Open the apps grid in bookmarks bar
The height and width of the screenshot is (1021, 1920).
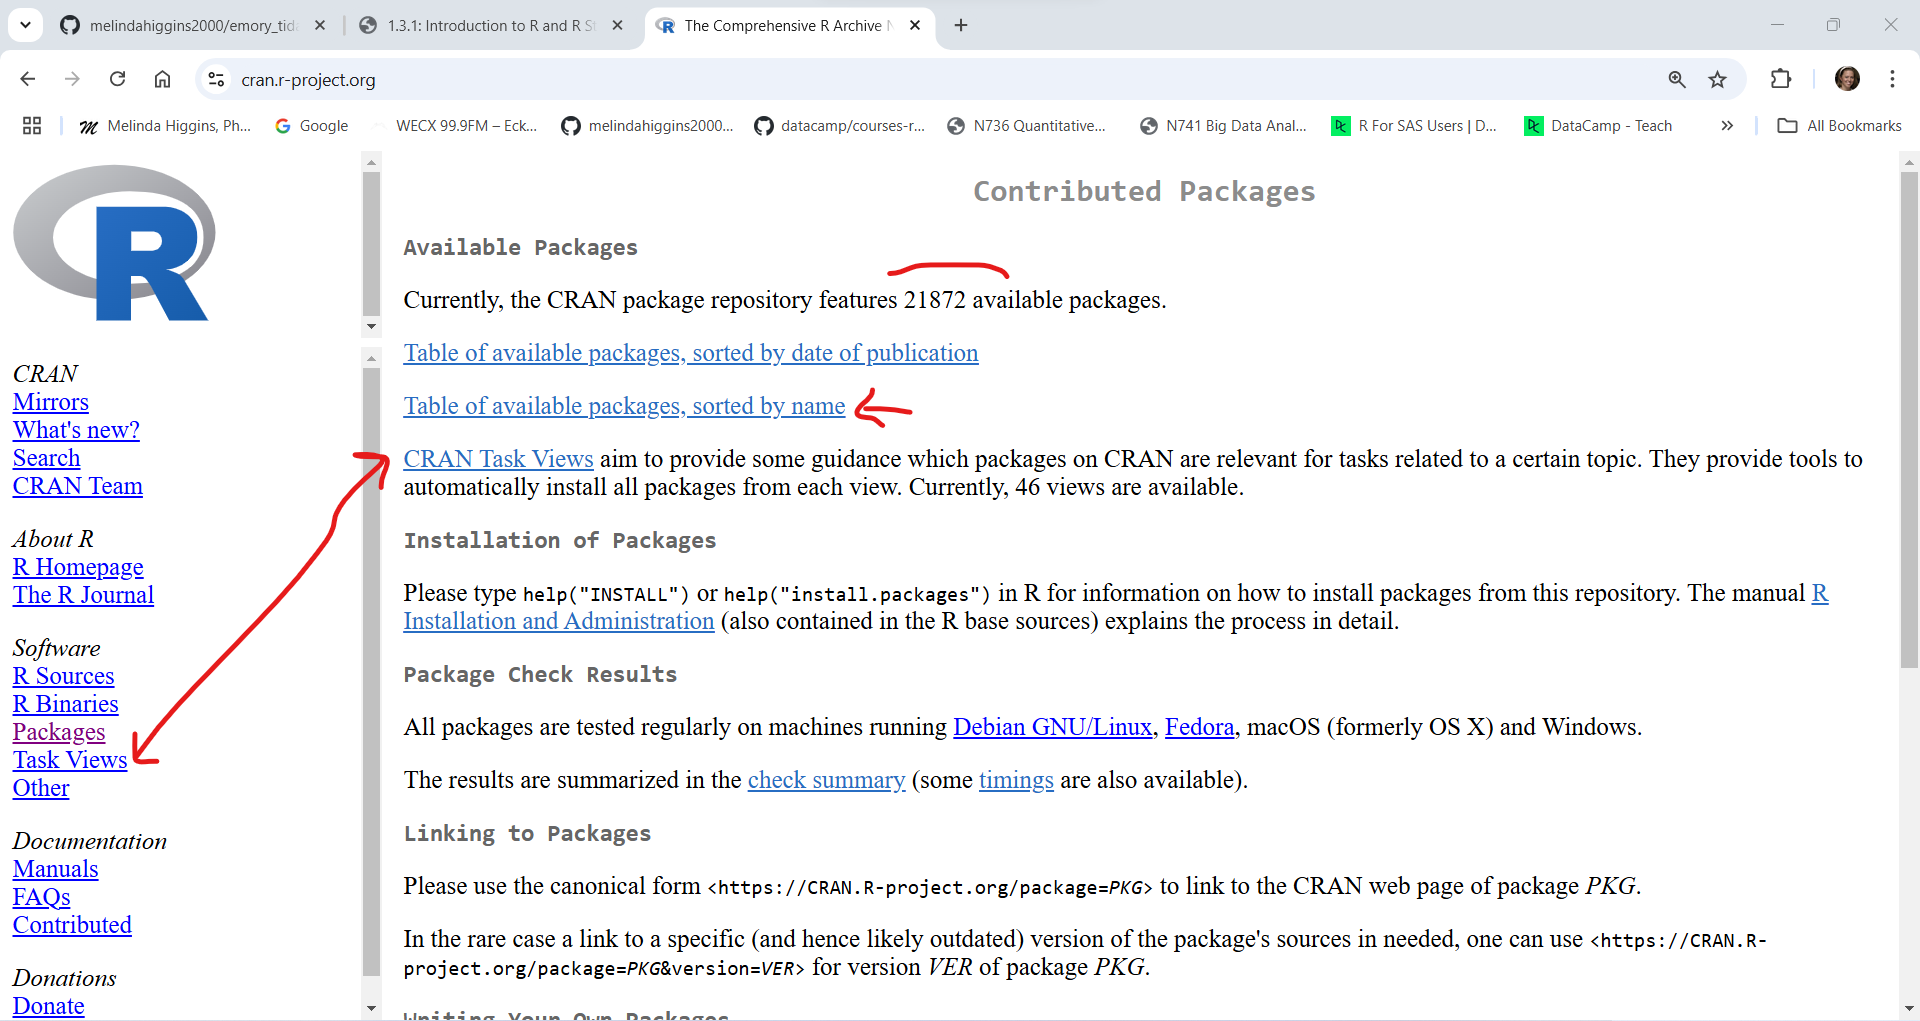pyautogui.click(x=32, y=126)
